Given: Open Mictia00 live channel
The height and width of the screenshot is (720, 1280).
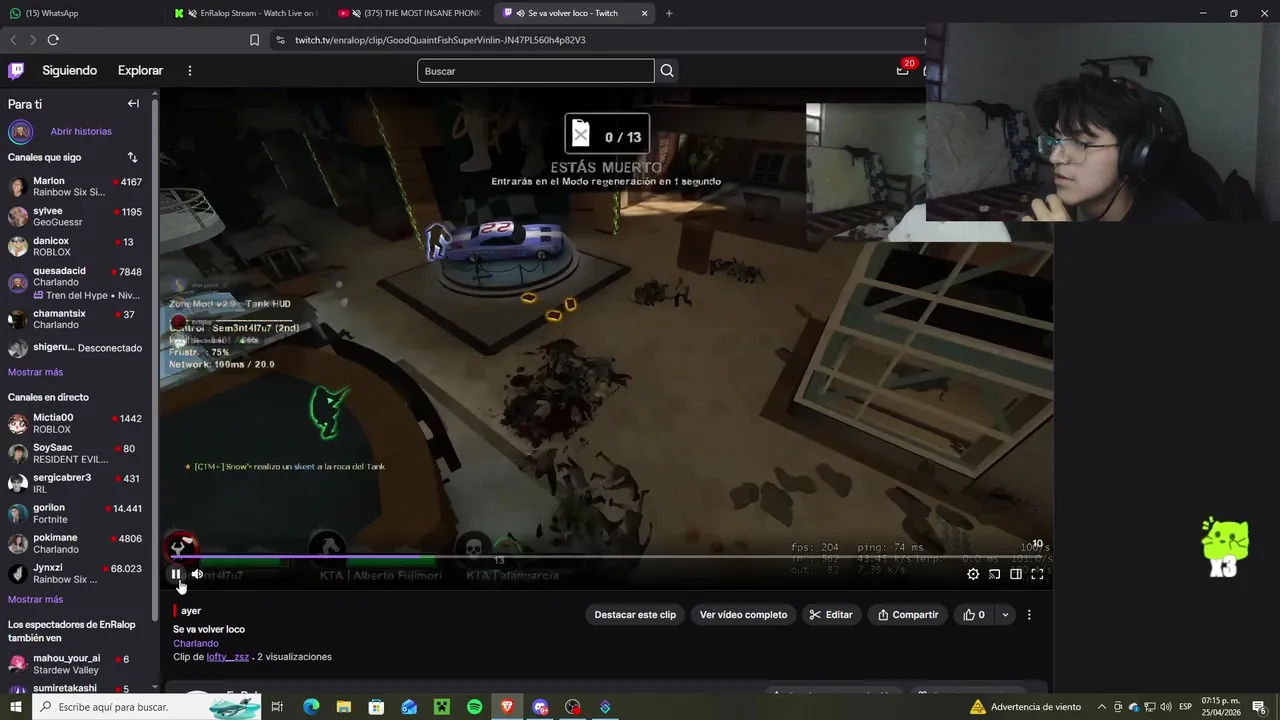Looking at the screenshot, I should [76, 423].
